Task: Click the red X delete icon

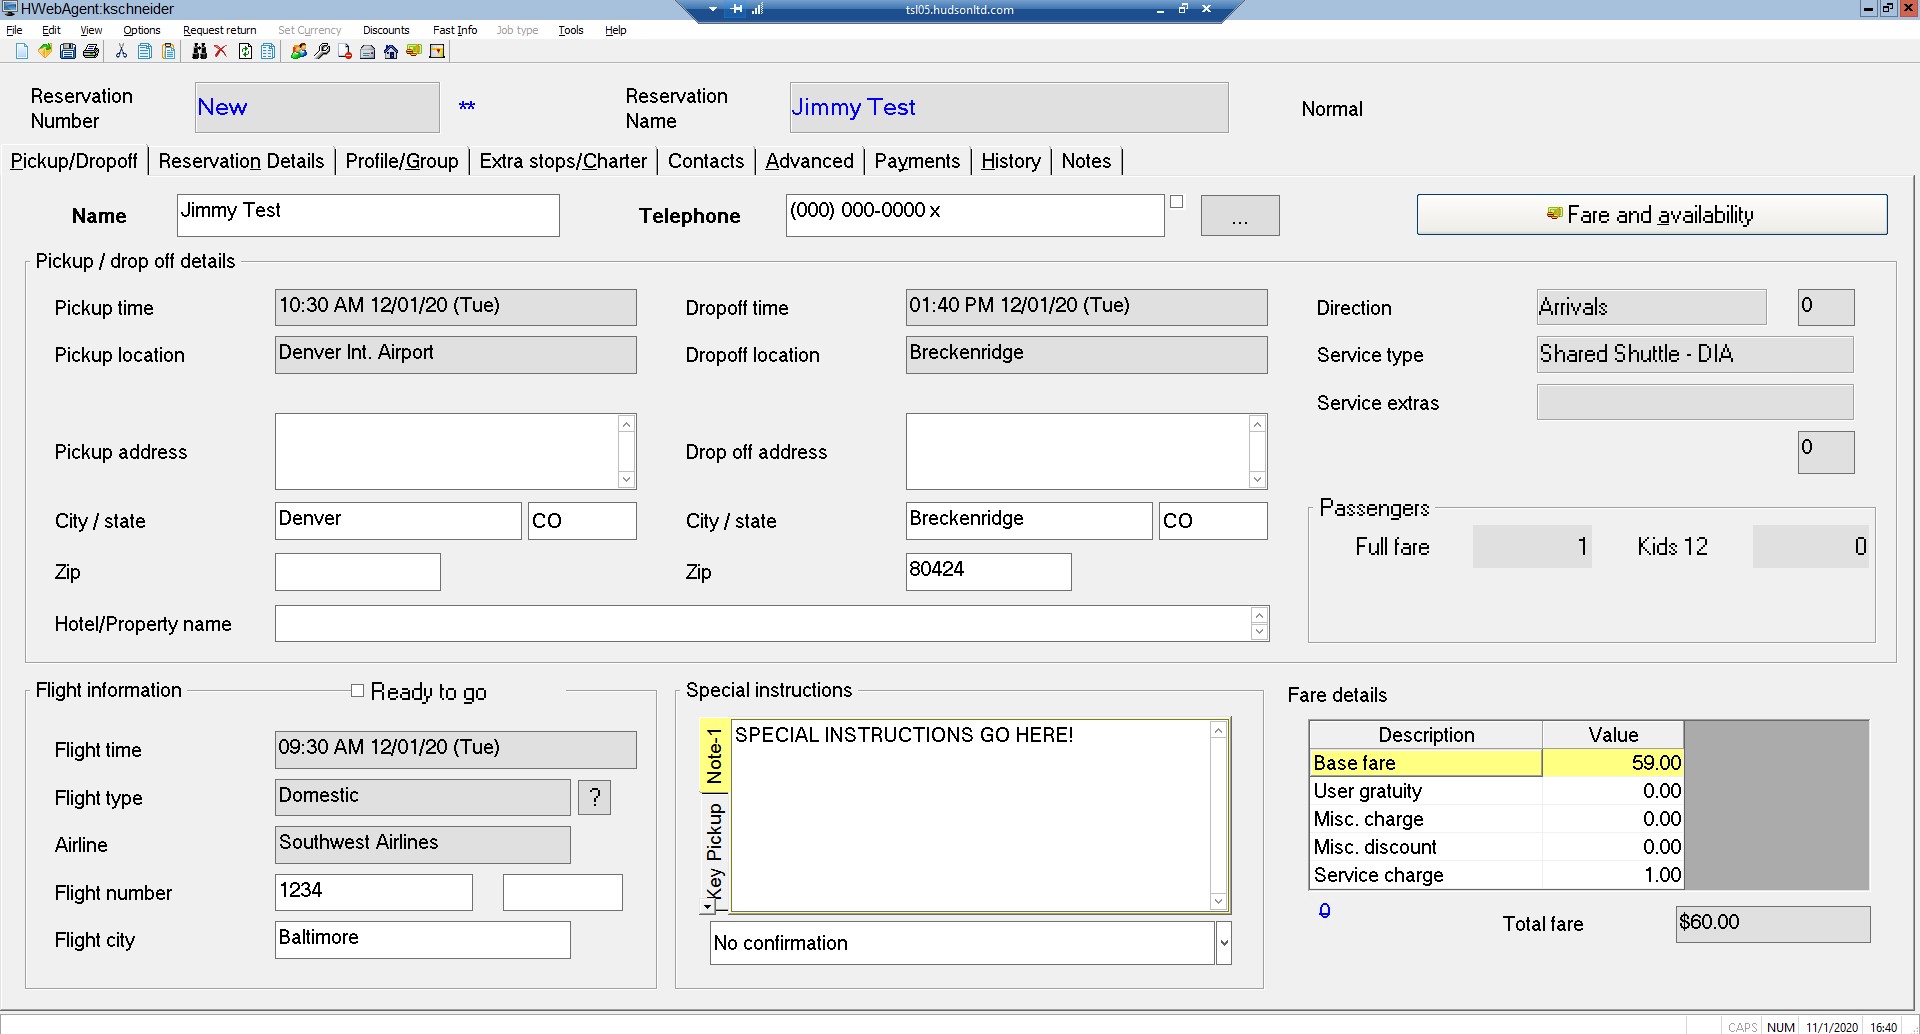Action: pyautogui.click(x=221, y=51)
